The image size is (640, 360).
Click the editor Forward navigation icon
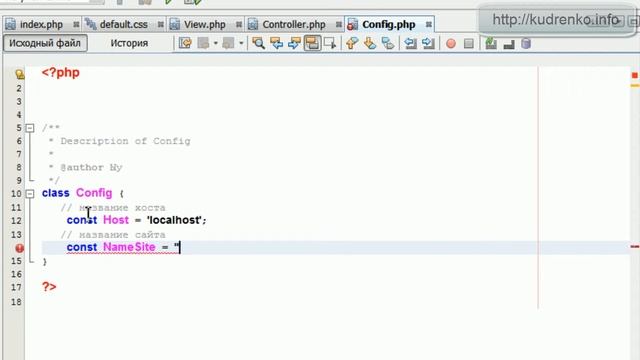[228, 43]
